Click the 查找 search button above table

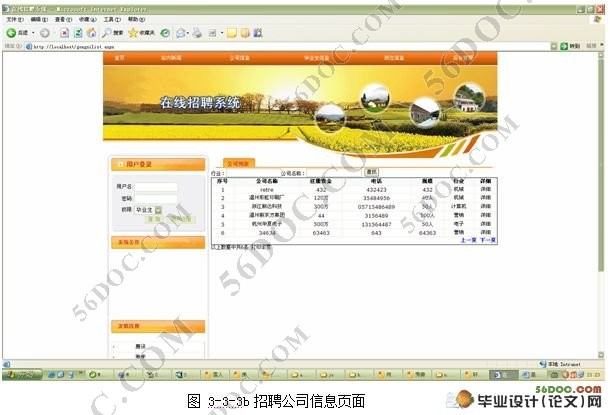(372, 172)
